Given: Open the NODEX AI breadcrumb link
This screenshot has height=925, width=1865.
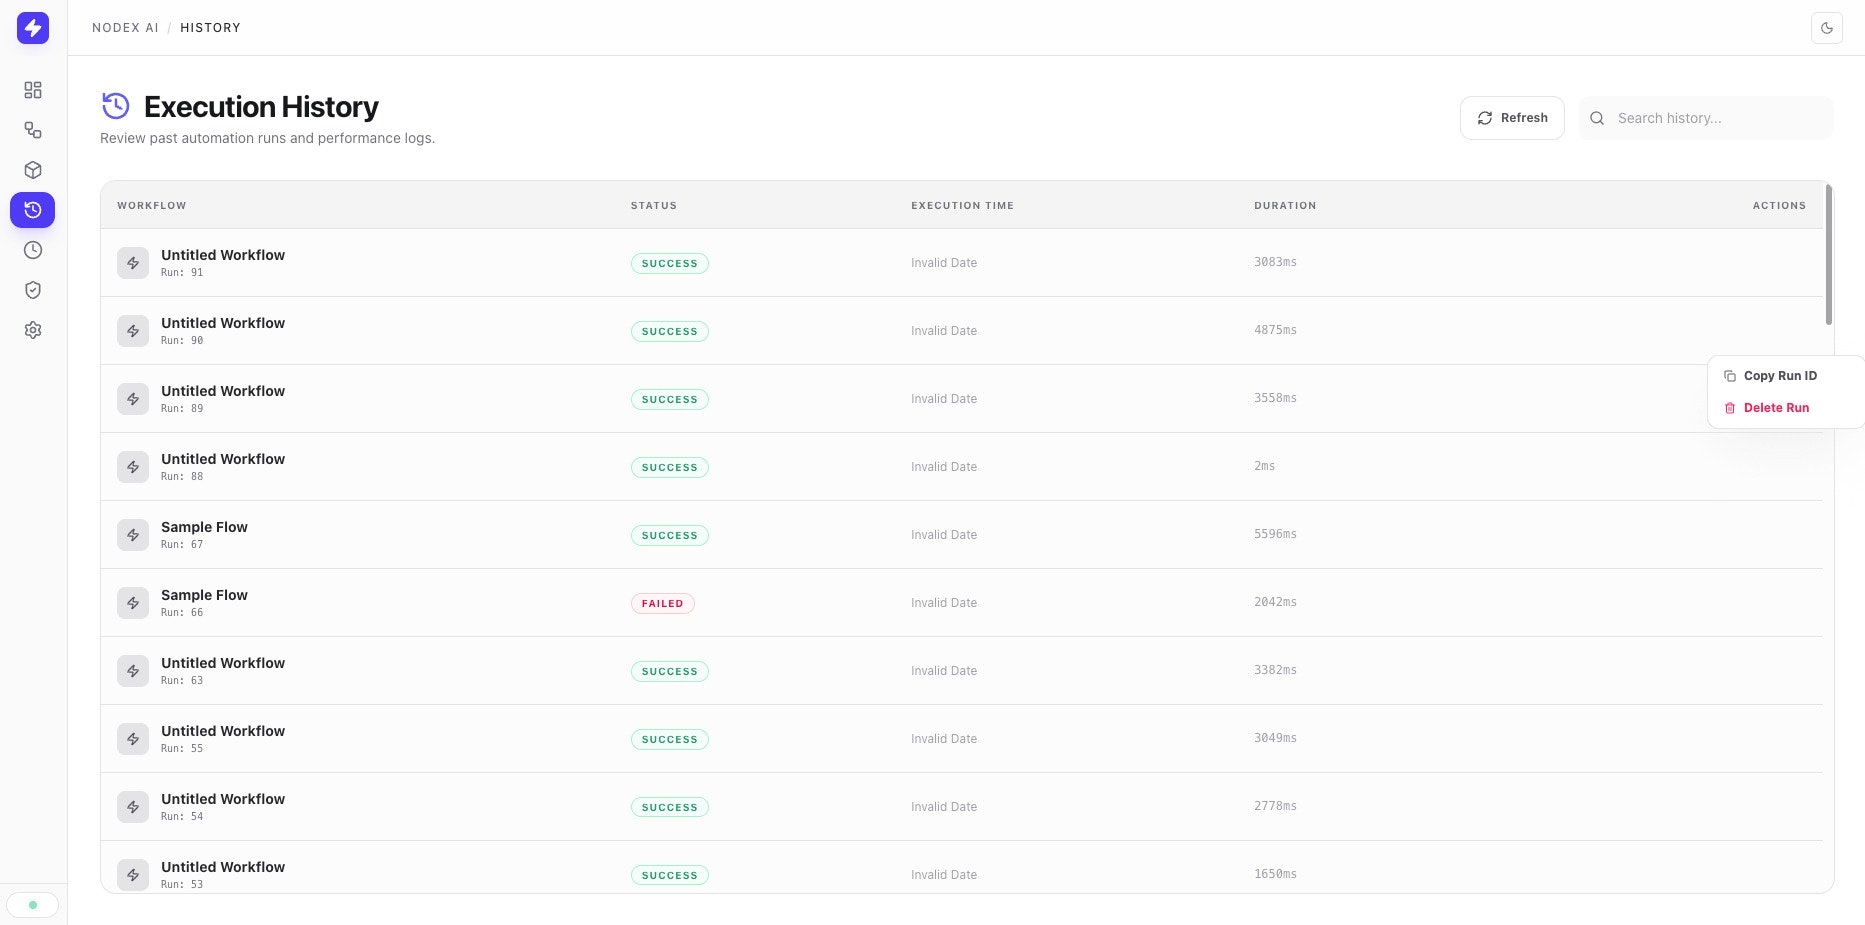Looking at the screenshot, I should (125, 27).
